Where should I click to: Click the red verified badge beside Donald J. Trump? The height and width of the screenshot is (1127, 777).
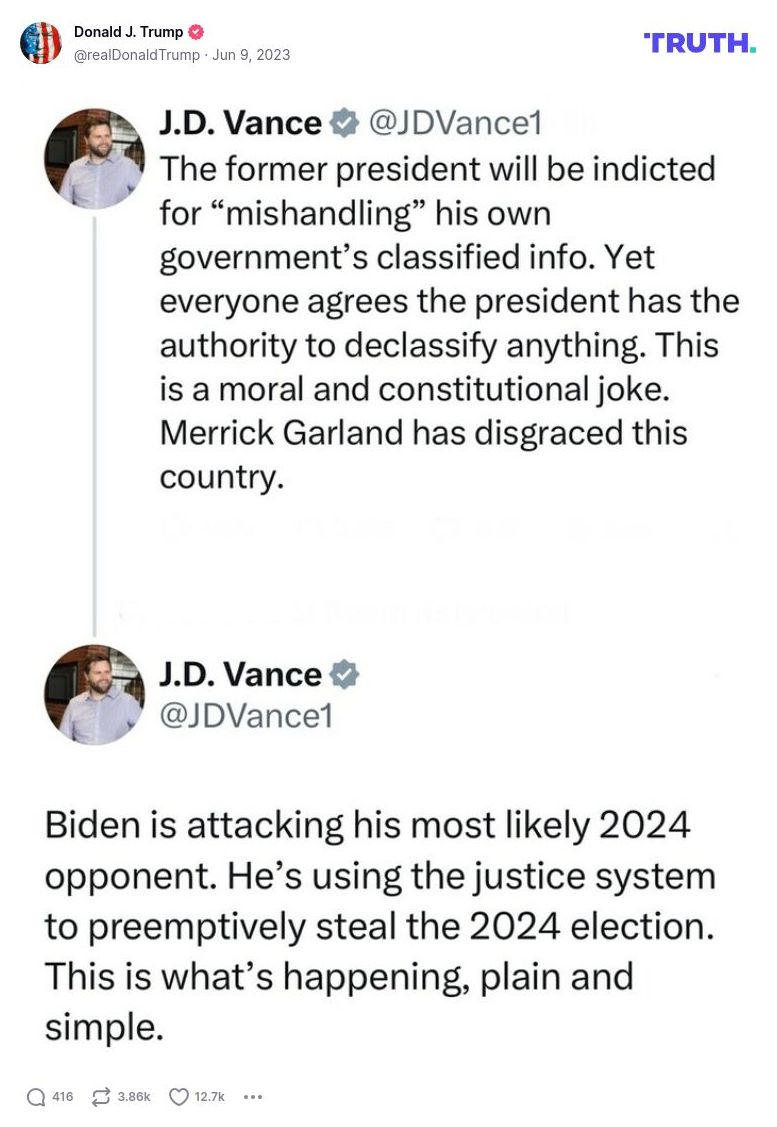(x=197, y=32)
